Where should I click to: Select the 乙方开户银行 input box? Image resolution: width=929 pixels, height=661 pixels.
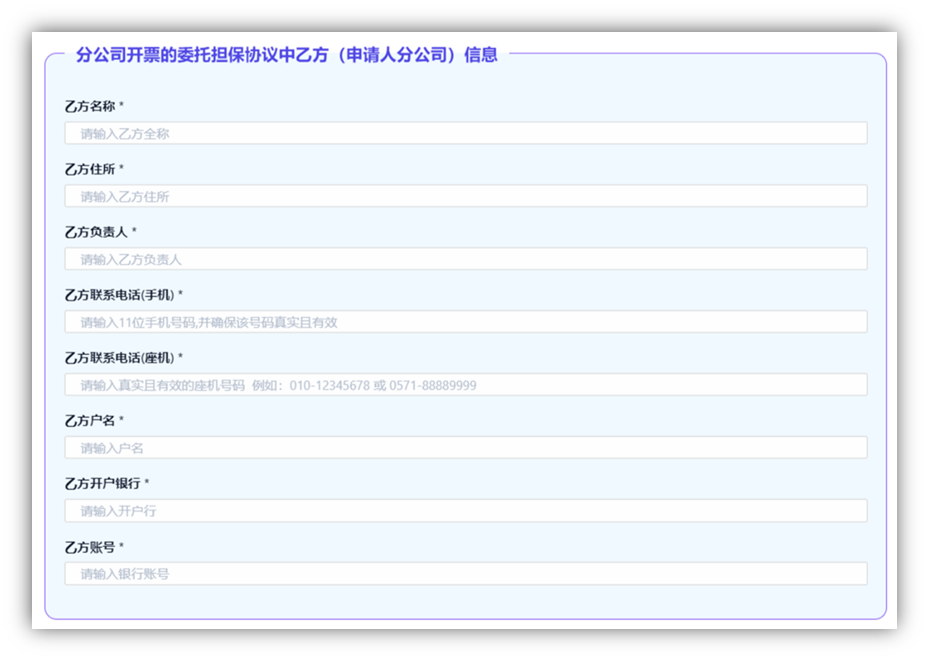465,511
